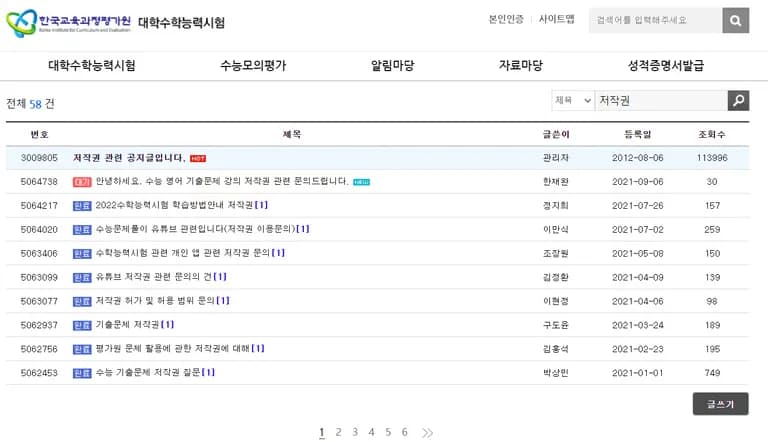Go to page 6 of results
768x442 pixels.
coord(404,432)
